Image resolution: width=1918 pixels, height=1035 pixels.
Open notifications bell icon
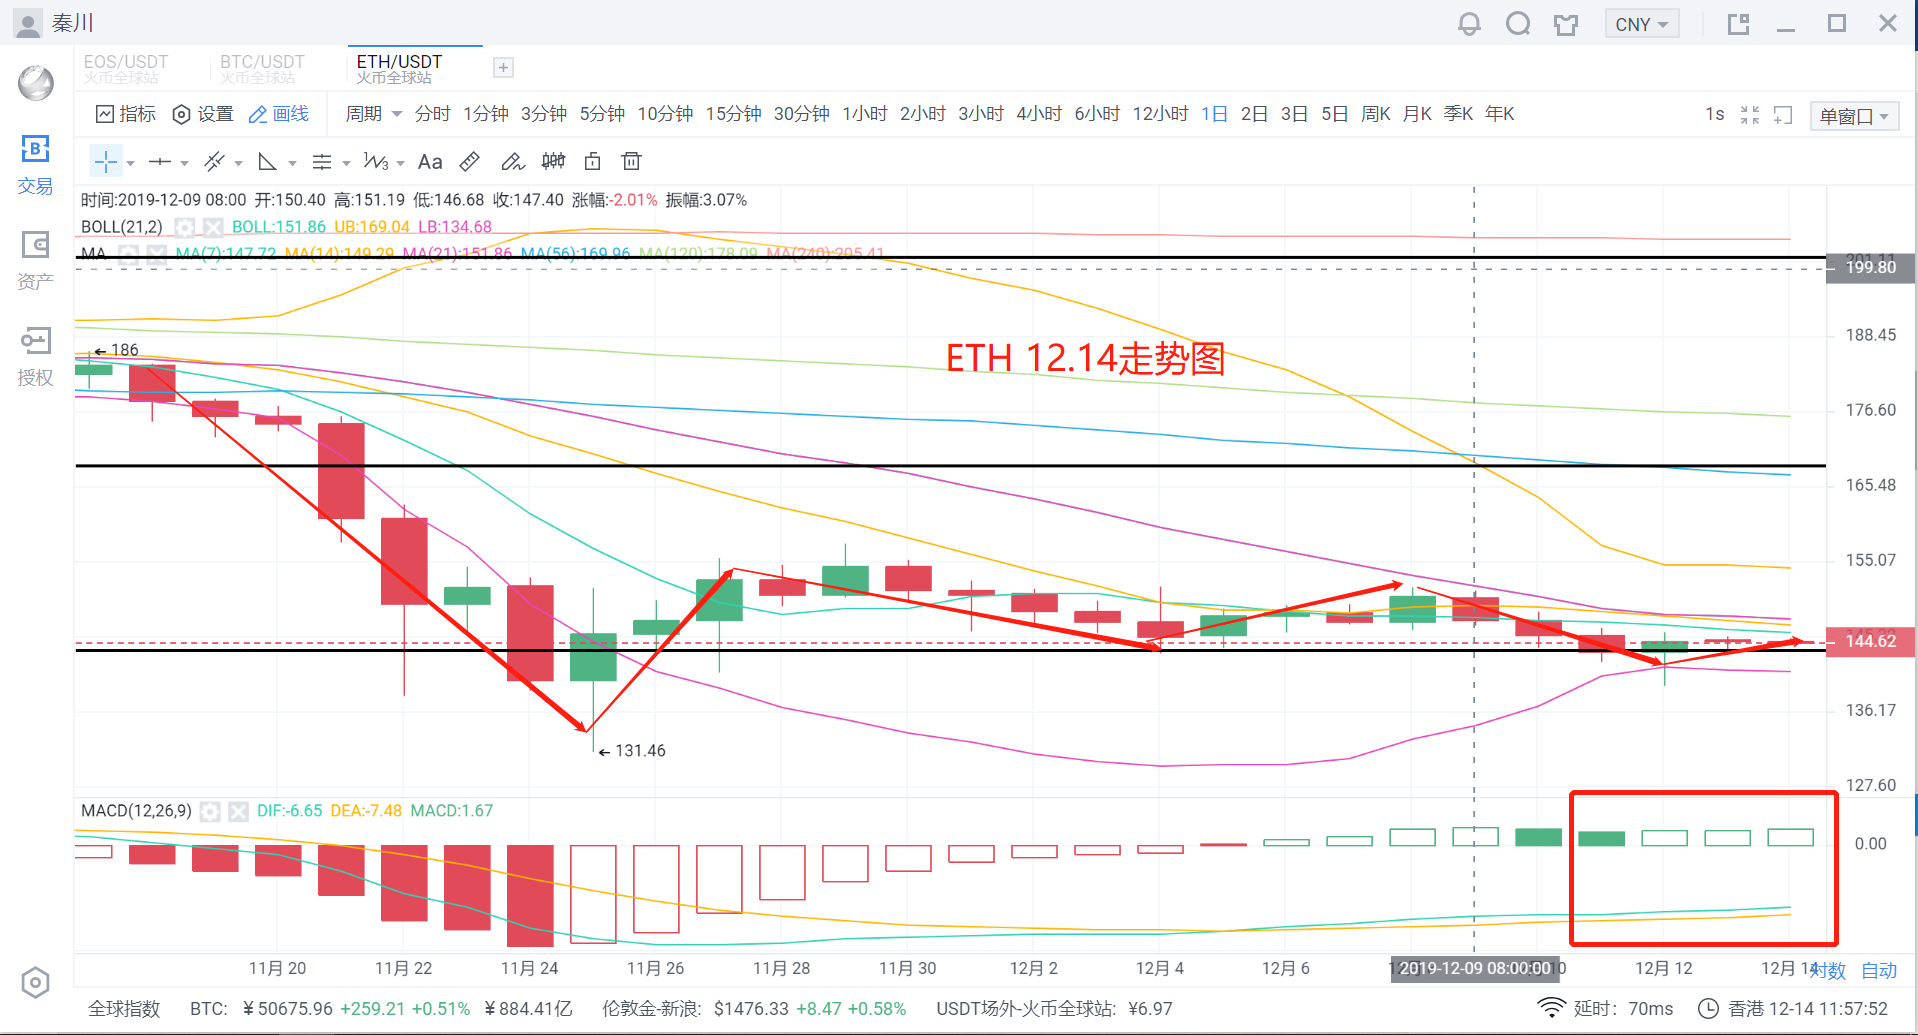click(1469, 23)
